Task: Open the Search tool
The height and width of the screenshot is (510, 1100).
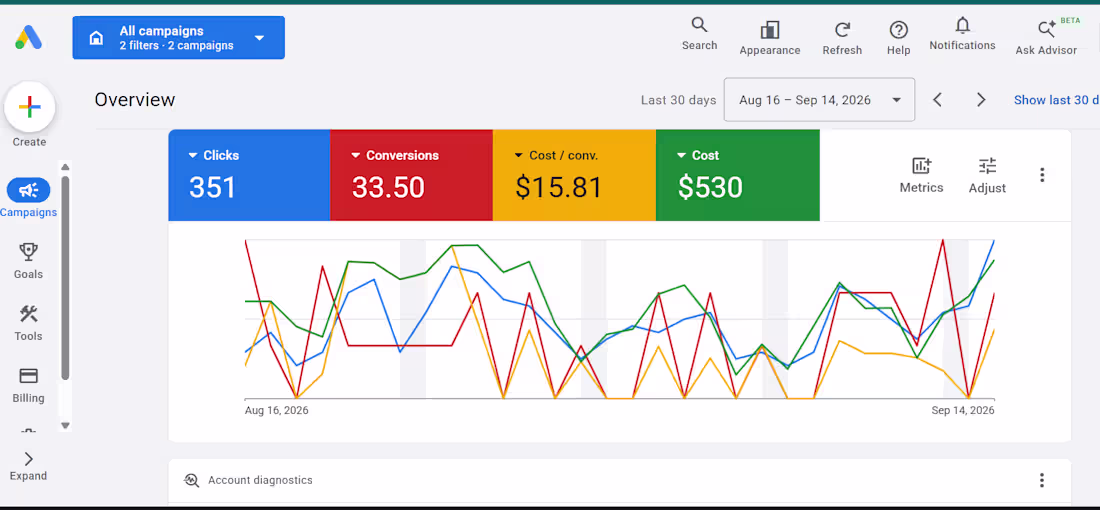Action: 699,34
